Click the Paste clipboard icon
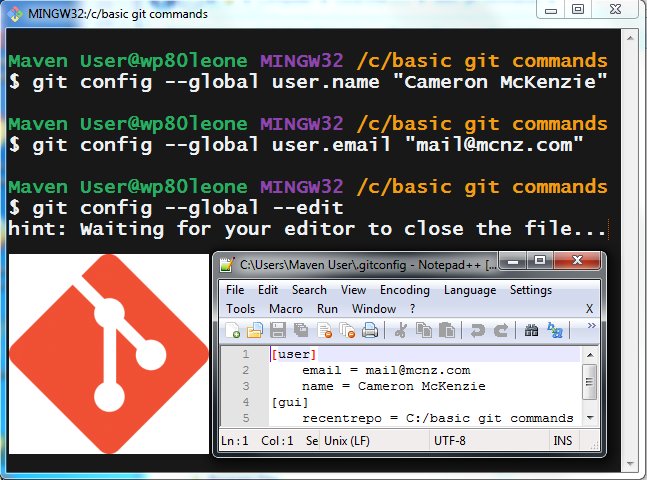647x480 pixels. point(447,331)
